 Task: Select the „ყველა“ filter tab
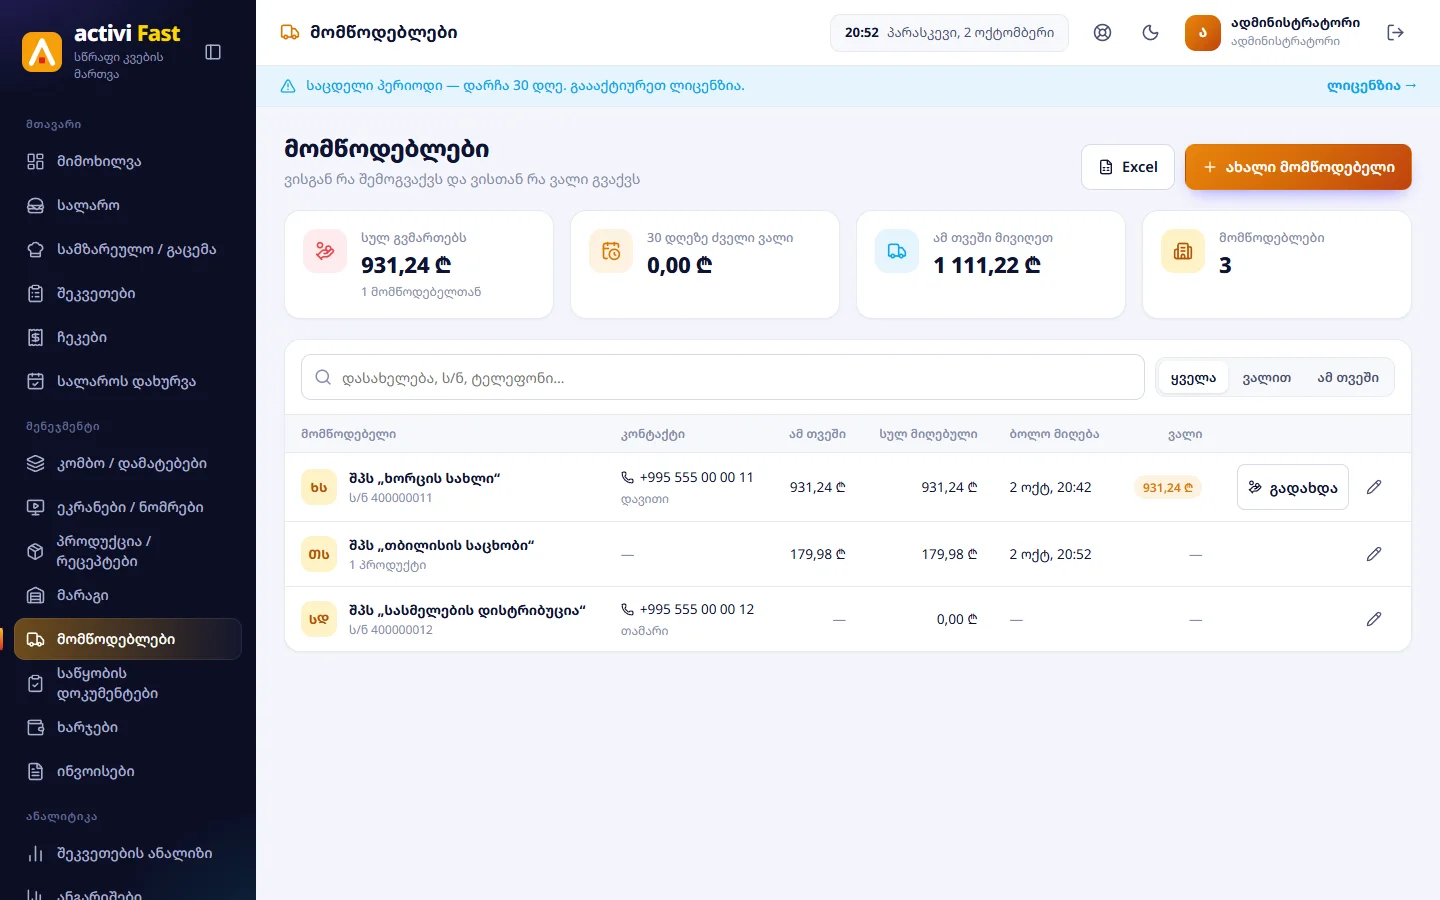click(x=1193, y=378)
